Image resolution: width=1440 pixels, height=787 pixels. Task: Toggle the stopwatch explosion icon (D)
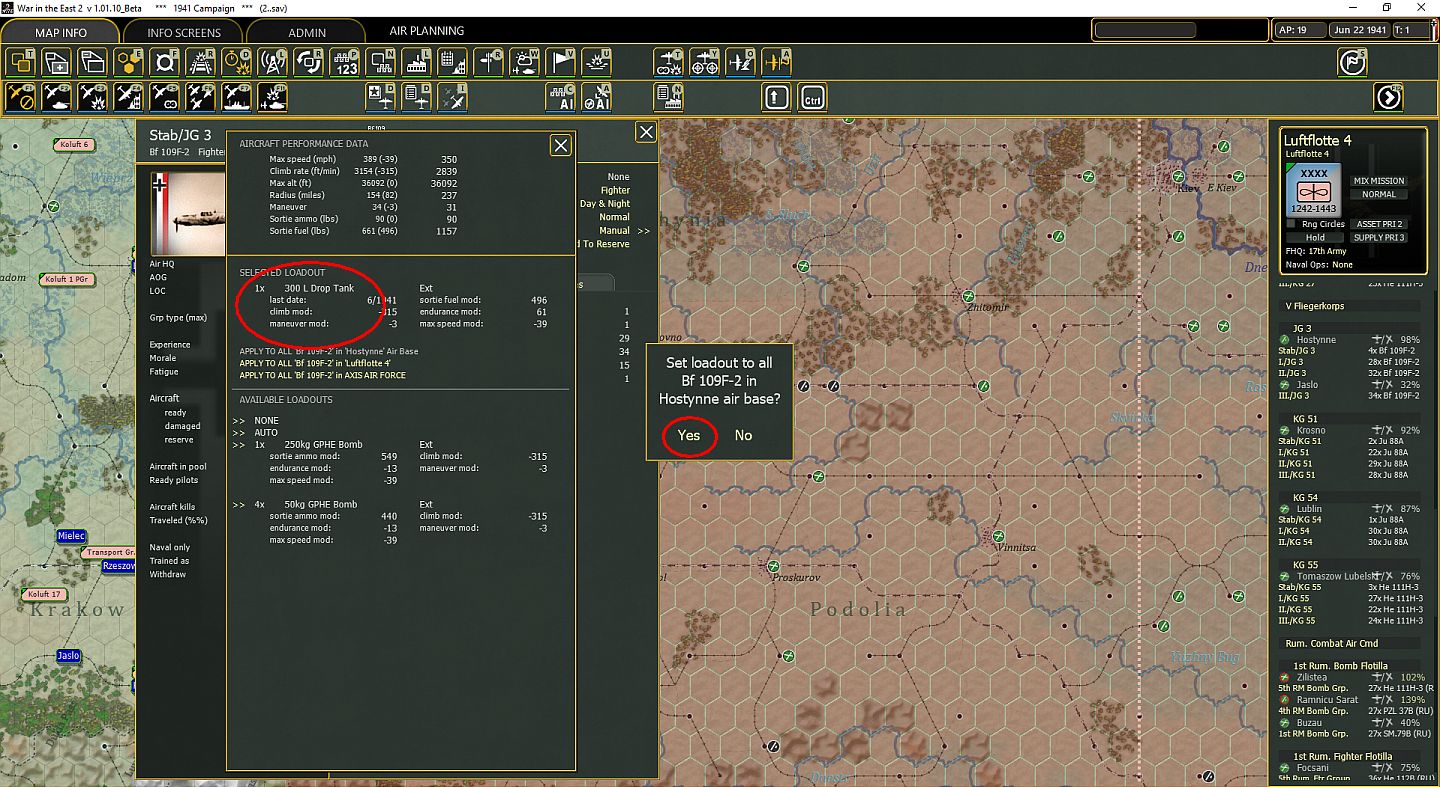tap(237, 62)
